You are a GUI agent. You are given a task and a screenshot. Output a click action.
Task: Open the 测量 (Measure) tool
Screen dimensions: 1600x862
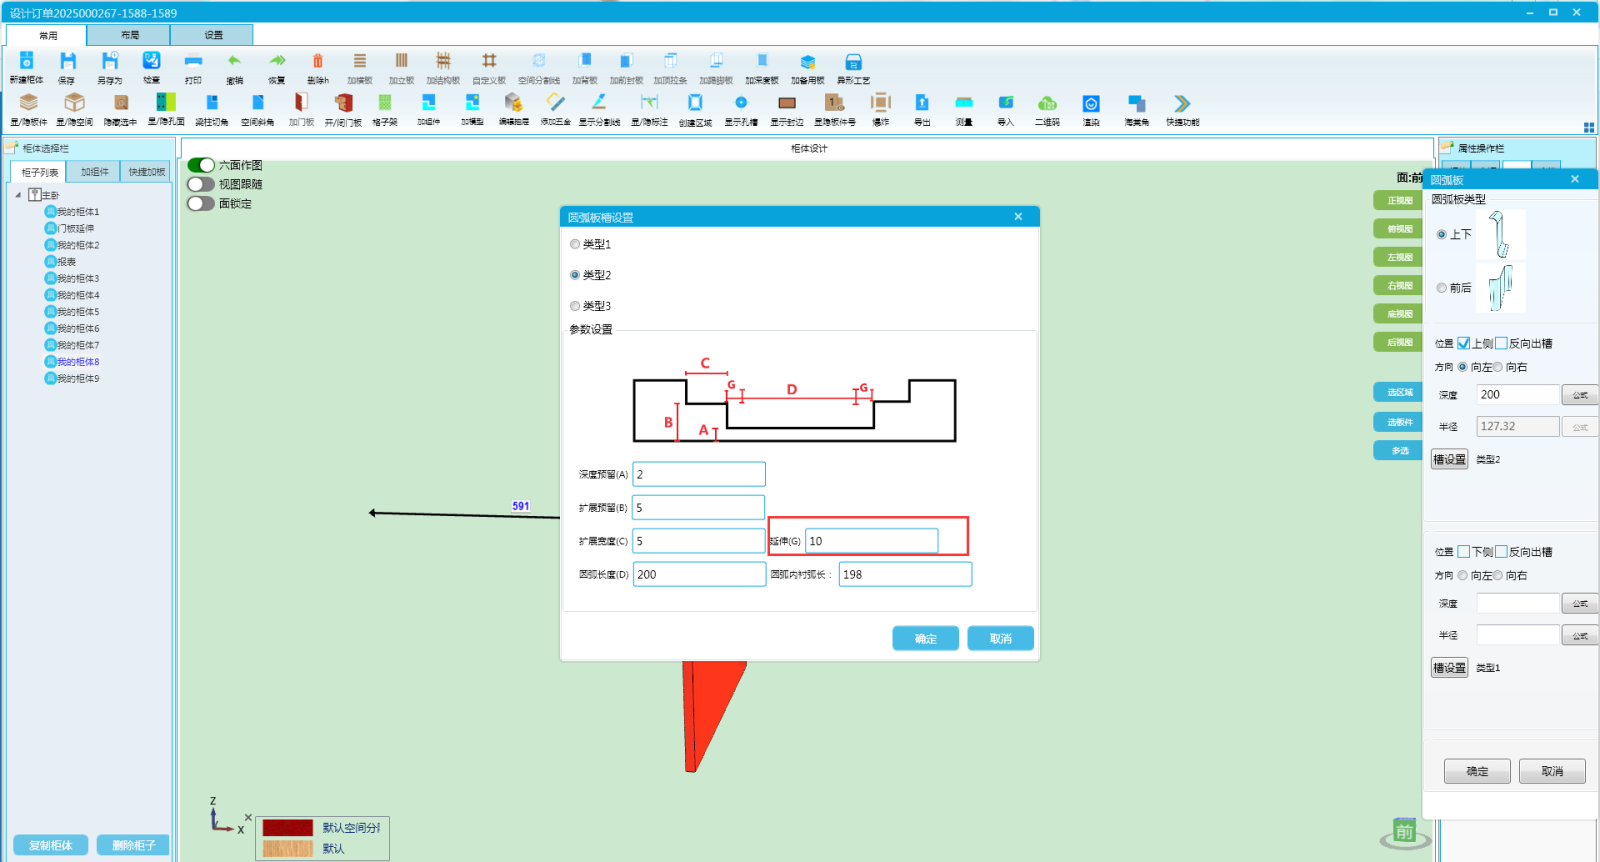963,103
